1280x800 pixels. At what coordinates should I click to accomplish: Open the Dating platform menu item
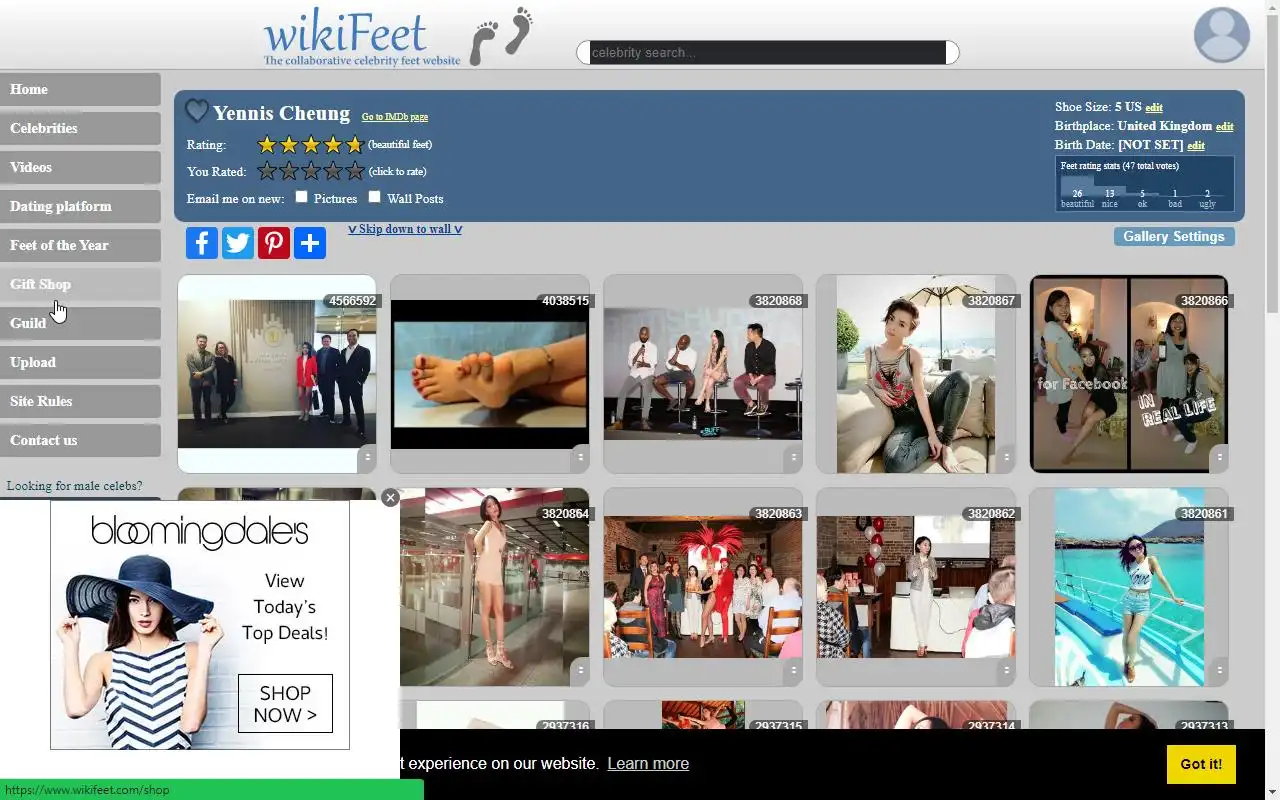pos(80,206)
